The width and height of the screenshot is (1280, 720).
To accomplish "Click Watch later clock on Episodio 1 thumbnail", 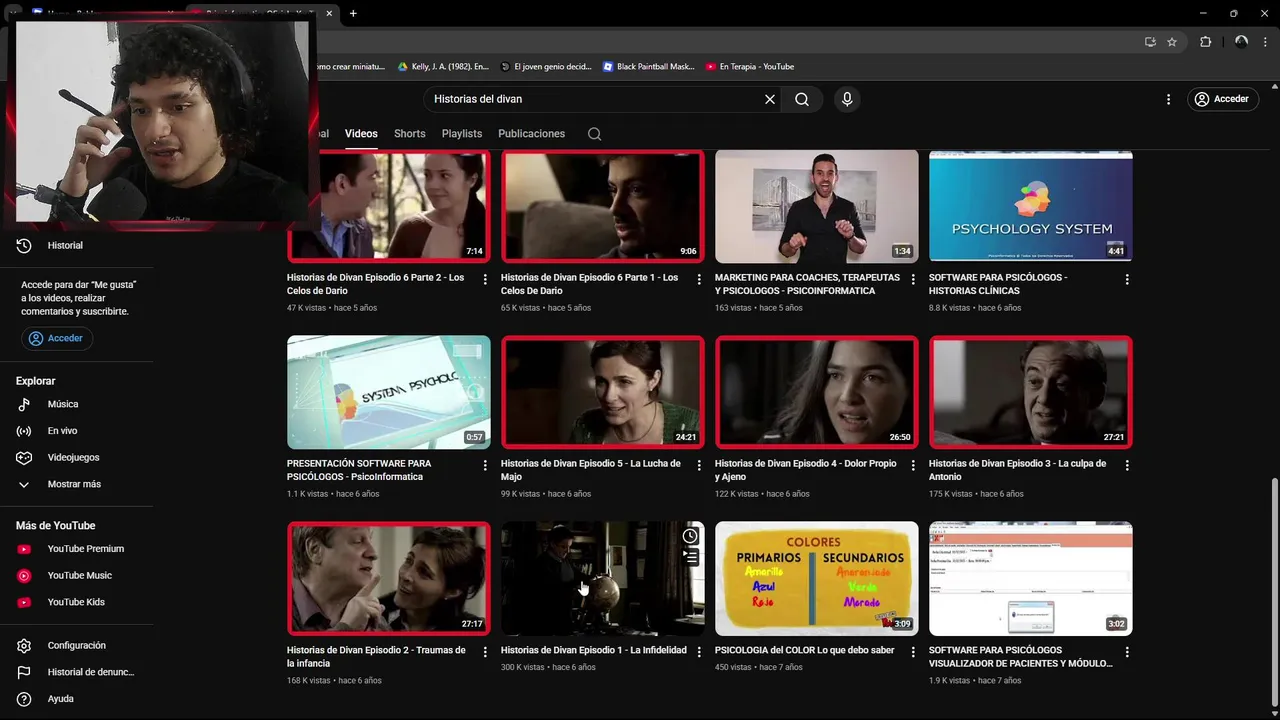I will point(690,536).
